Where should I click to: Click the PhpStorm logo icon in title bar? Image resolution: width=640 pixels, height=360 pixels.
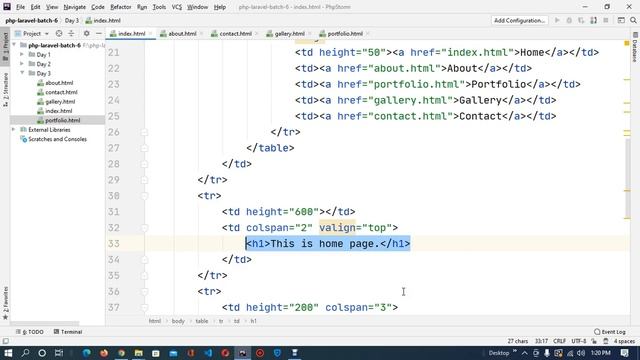click(7, 7)
